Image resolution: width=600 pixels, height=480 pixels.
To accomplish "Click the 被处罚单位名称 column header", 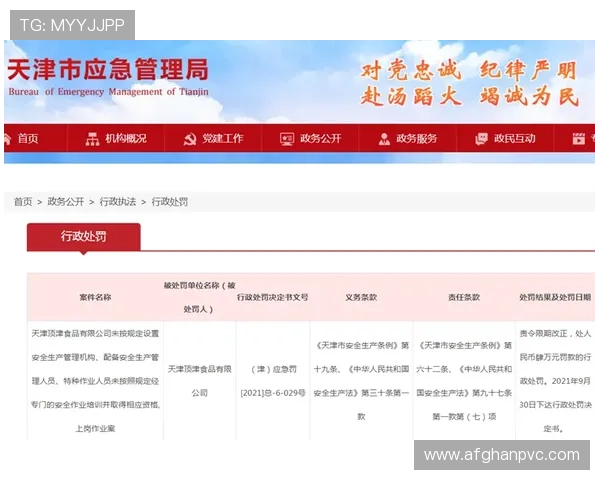I will coord(199,297).
